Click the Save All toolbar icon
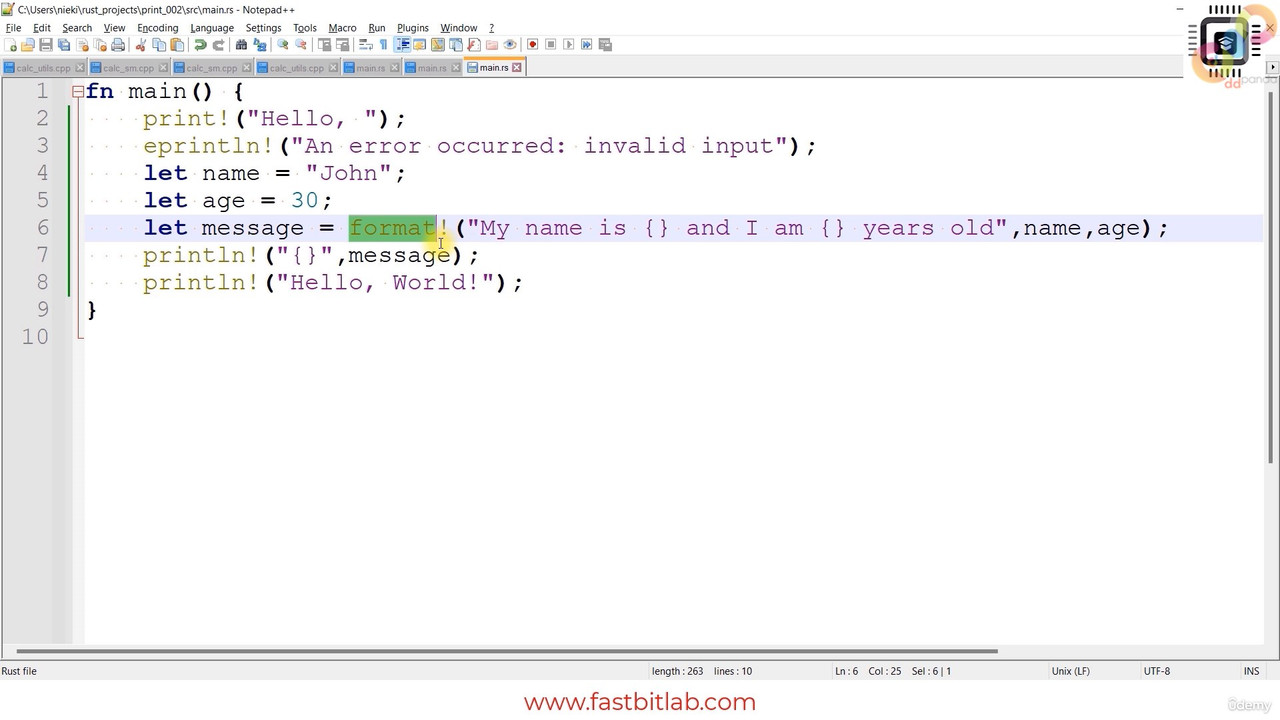Viewport: 1280px width, 720px height. 64,44
